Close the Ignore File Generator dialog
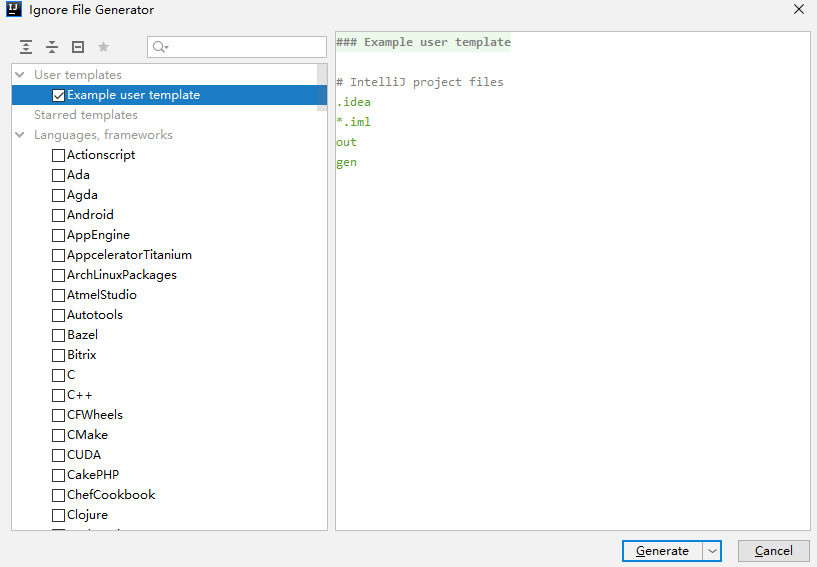Image resolution: width=817 pixels, height=567 pixels. coord(799,9)
